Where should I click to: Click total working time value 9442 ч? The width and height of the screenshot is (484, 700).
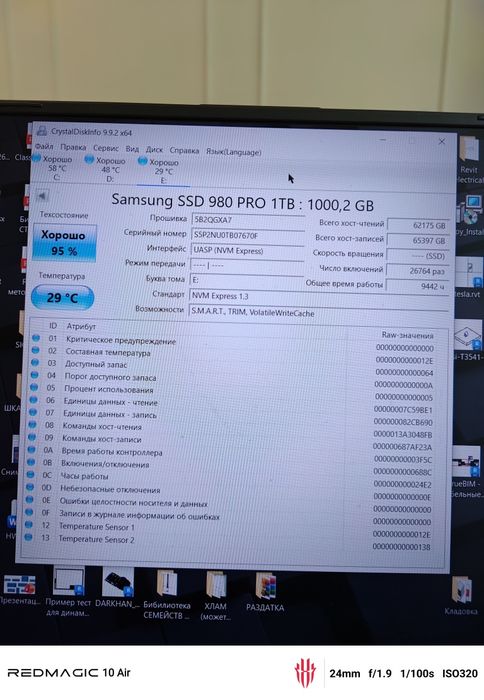(417, 286)
